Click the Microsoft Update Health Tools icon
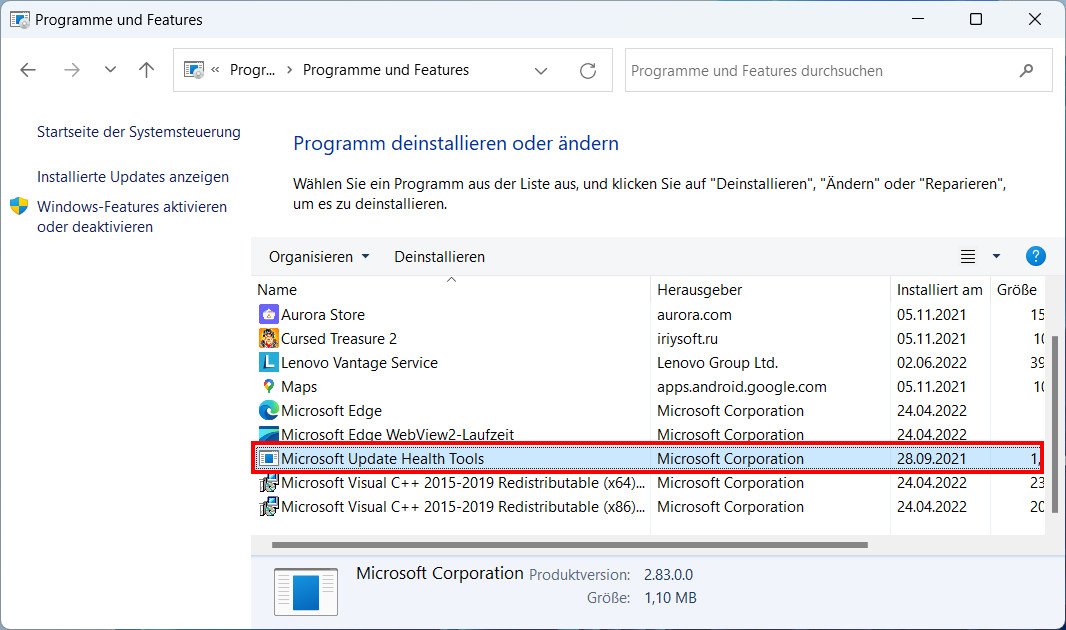1066x630 pixels. [x=269, y=459]
